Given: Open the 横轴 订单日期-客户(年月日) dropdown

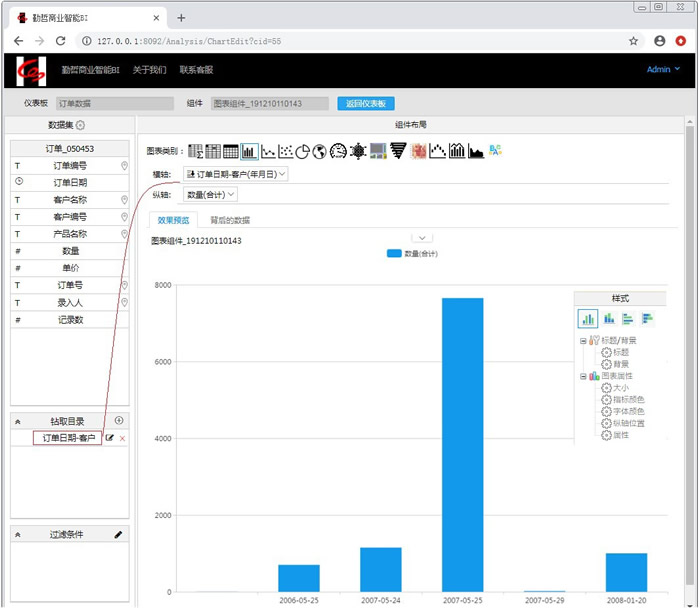Looking at the screenshot, I should [236, 174].
